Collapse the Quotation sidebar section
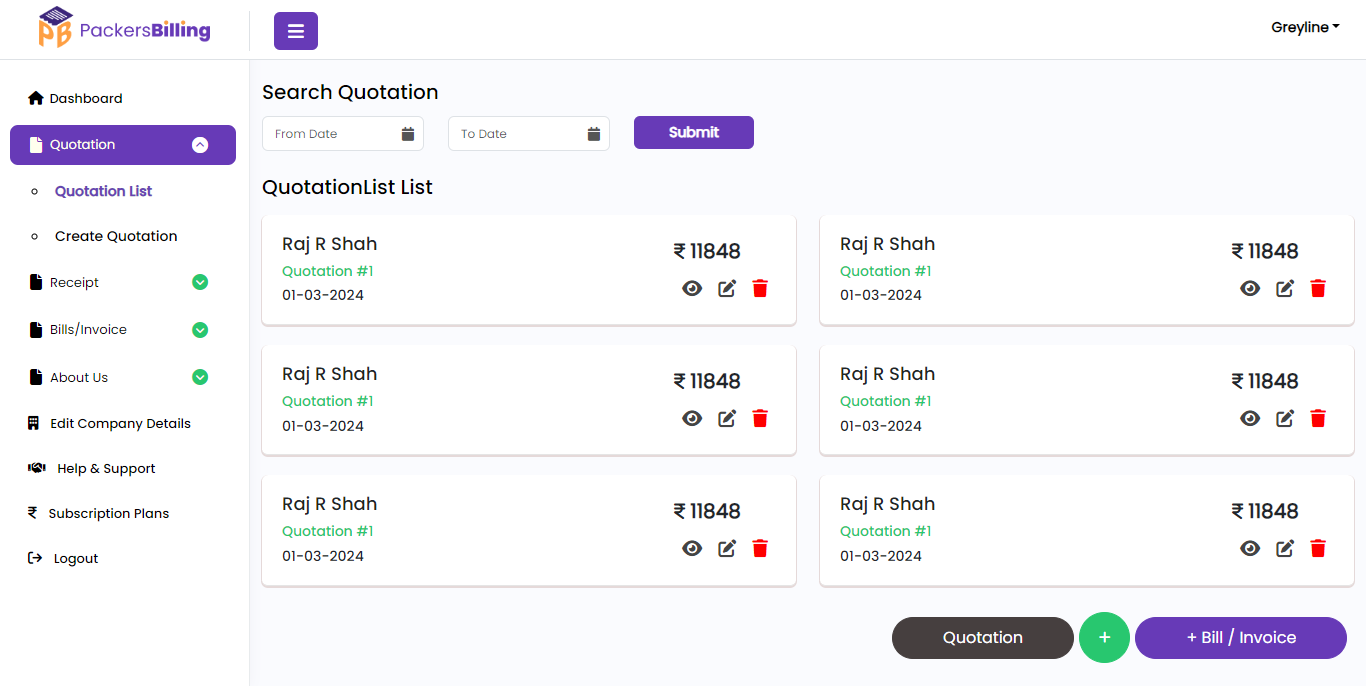The image size is (1366, 686). 200,145
